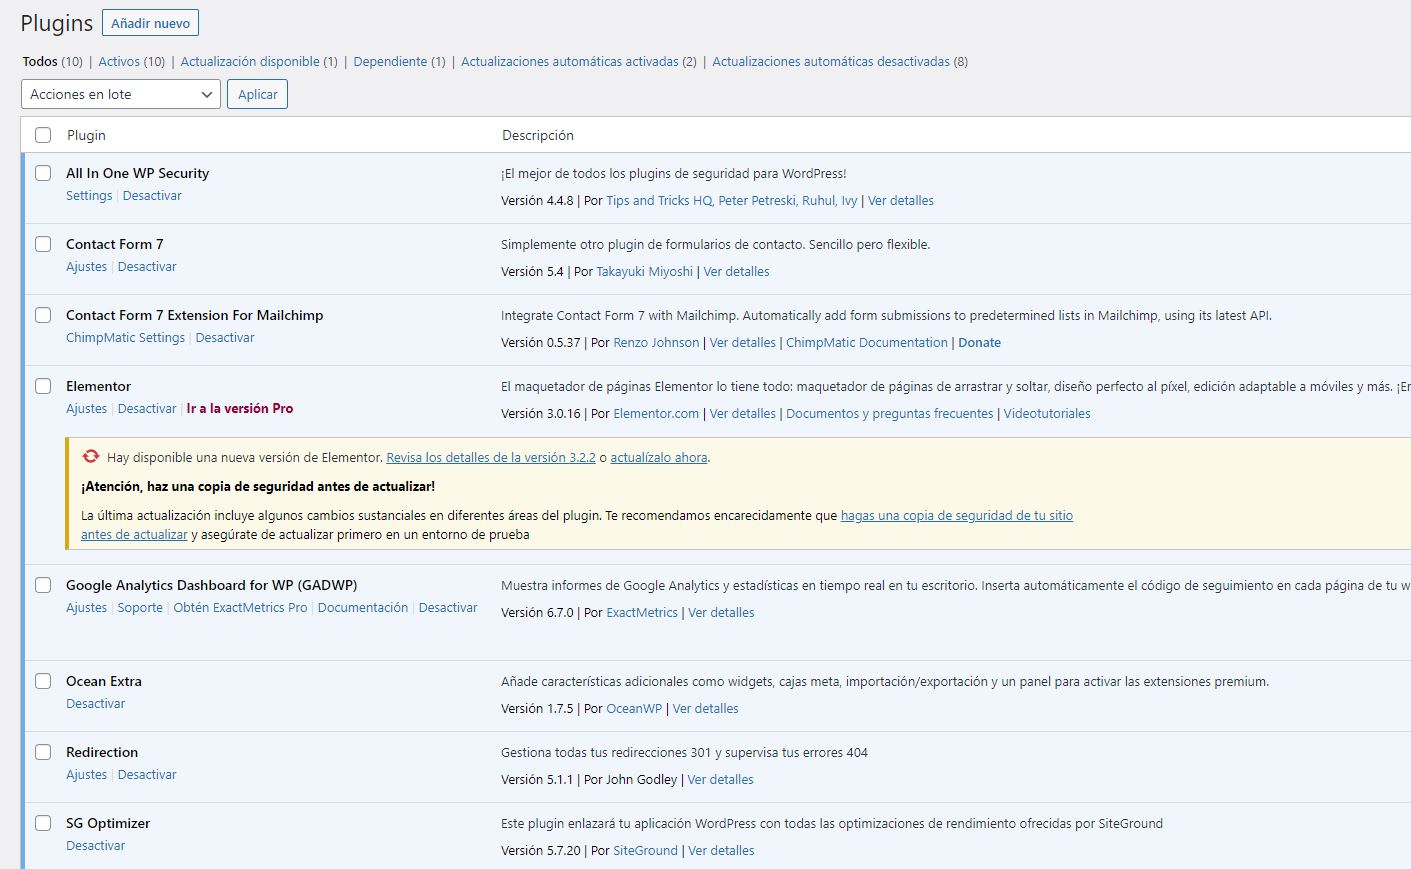This screenshot has height=869, width=1411.
Task: Open Settings for All In One WP Security
Action: coord(89,196)
